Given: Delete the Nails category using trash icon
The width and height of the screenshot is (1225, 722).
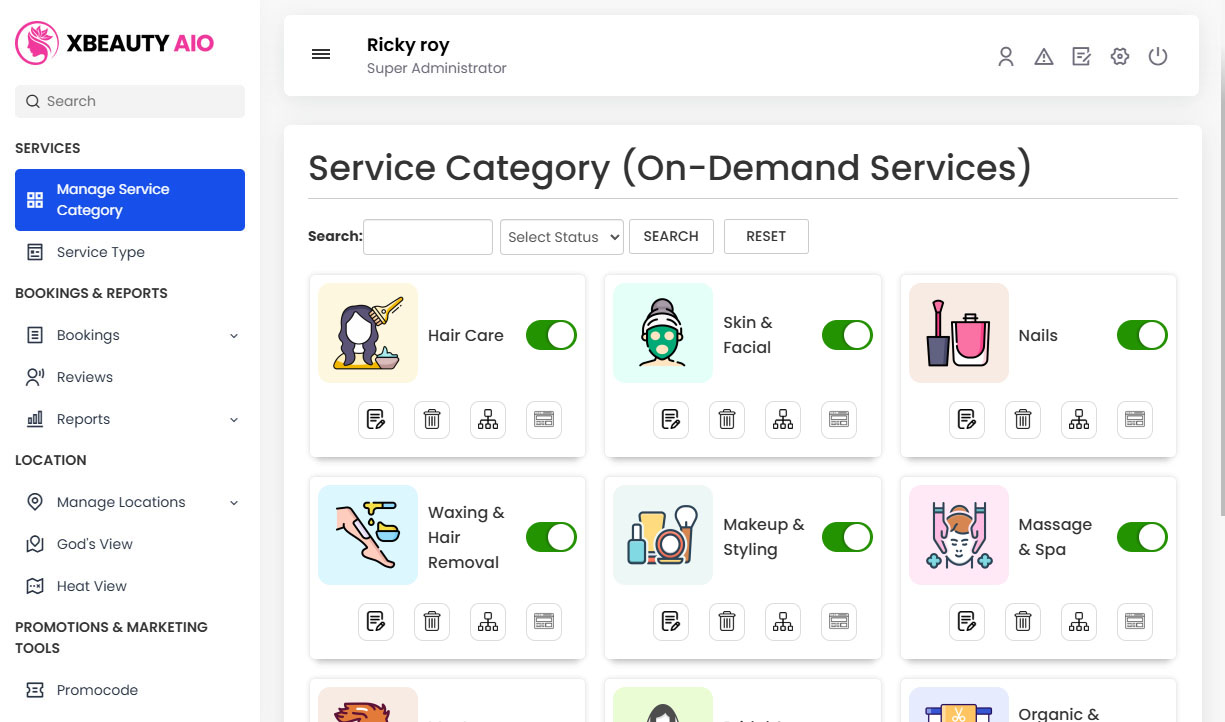Looking at the screenshot, I should [x=1022, y=420].
